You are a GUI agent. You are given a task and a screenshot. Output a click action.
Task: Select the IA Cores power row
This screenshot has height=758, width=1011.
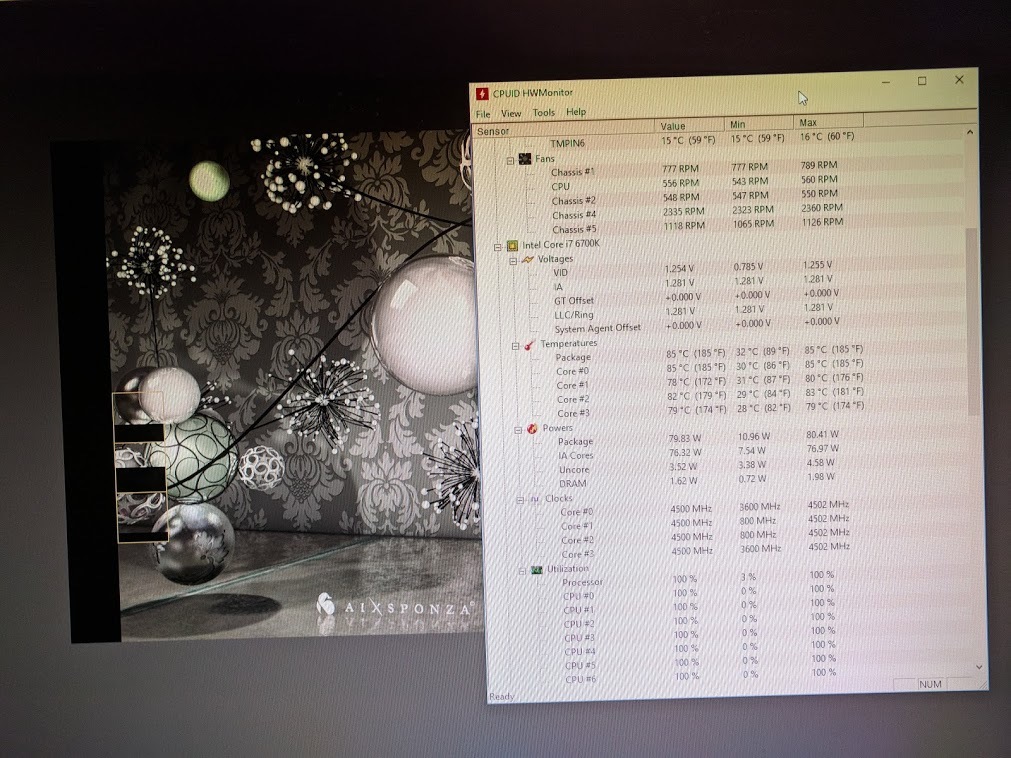tap(725, 453)
